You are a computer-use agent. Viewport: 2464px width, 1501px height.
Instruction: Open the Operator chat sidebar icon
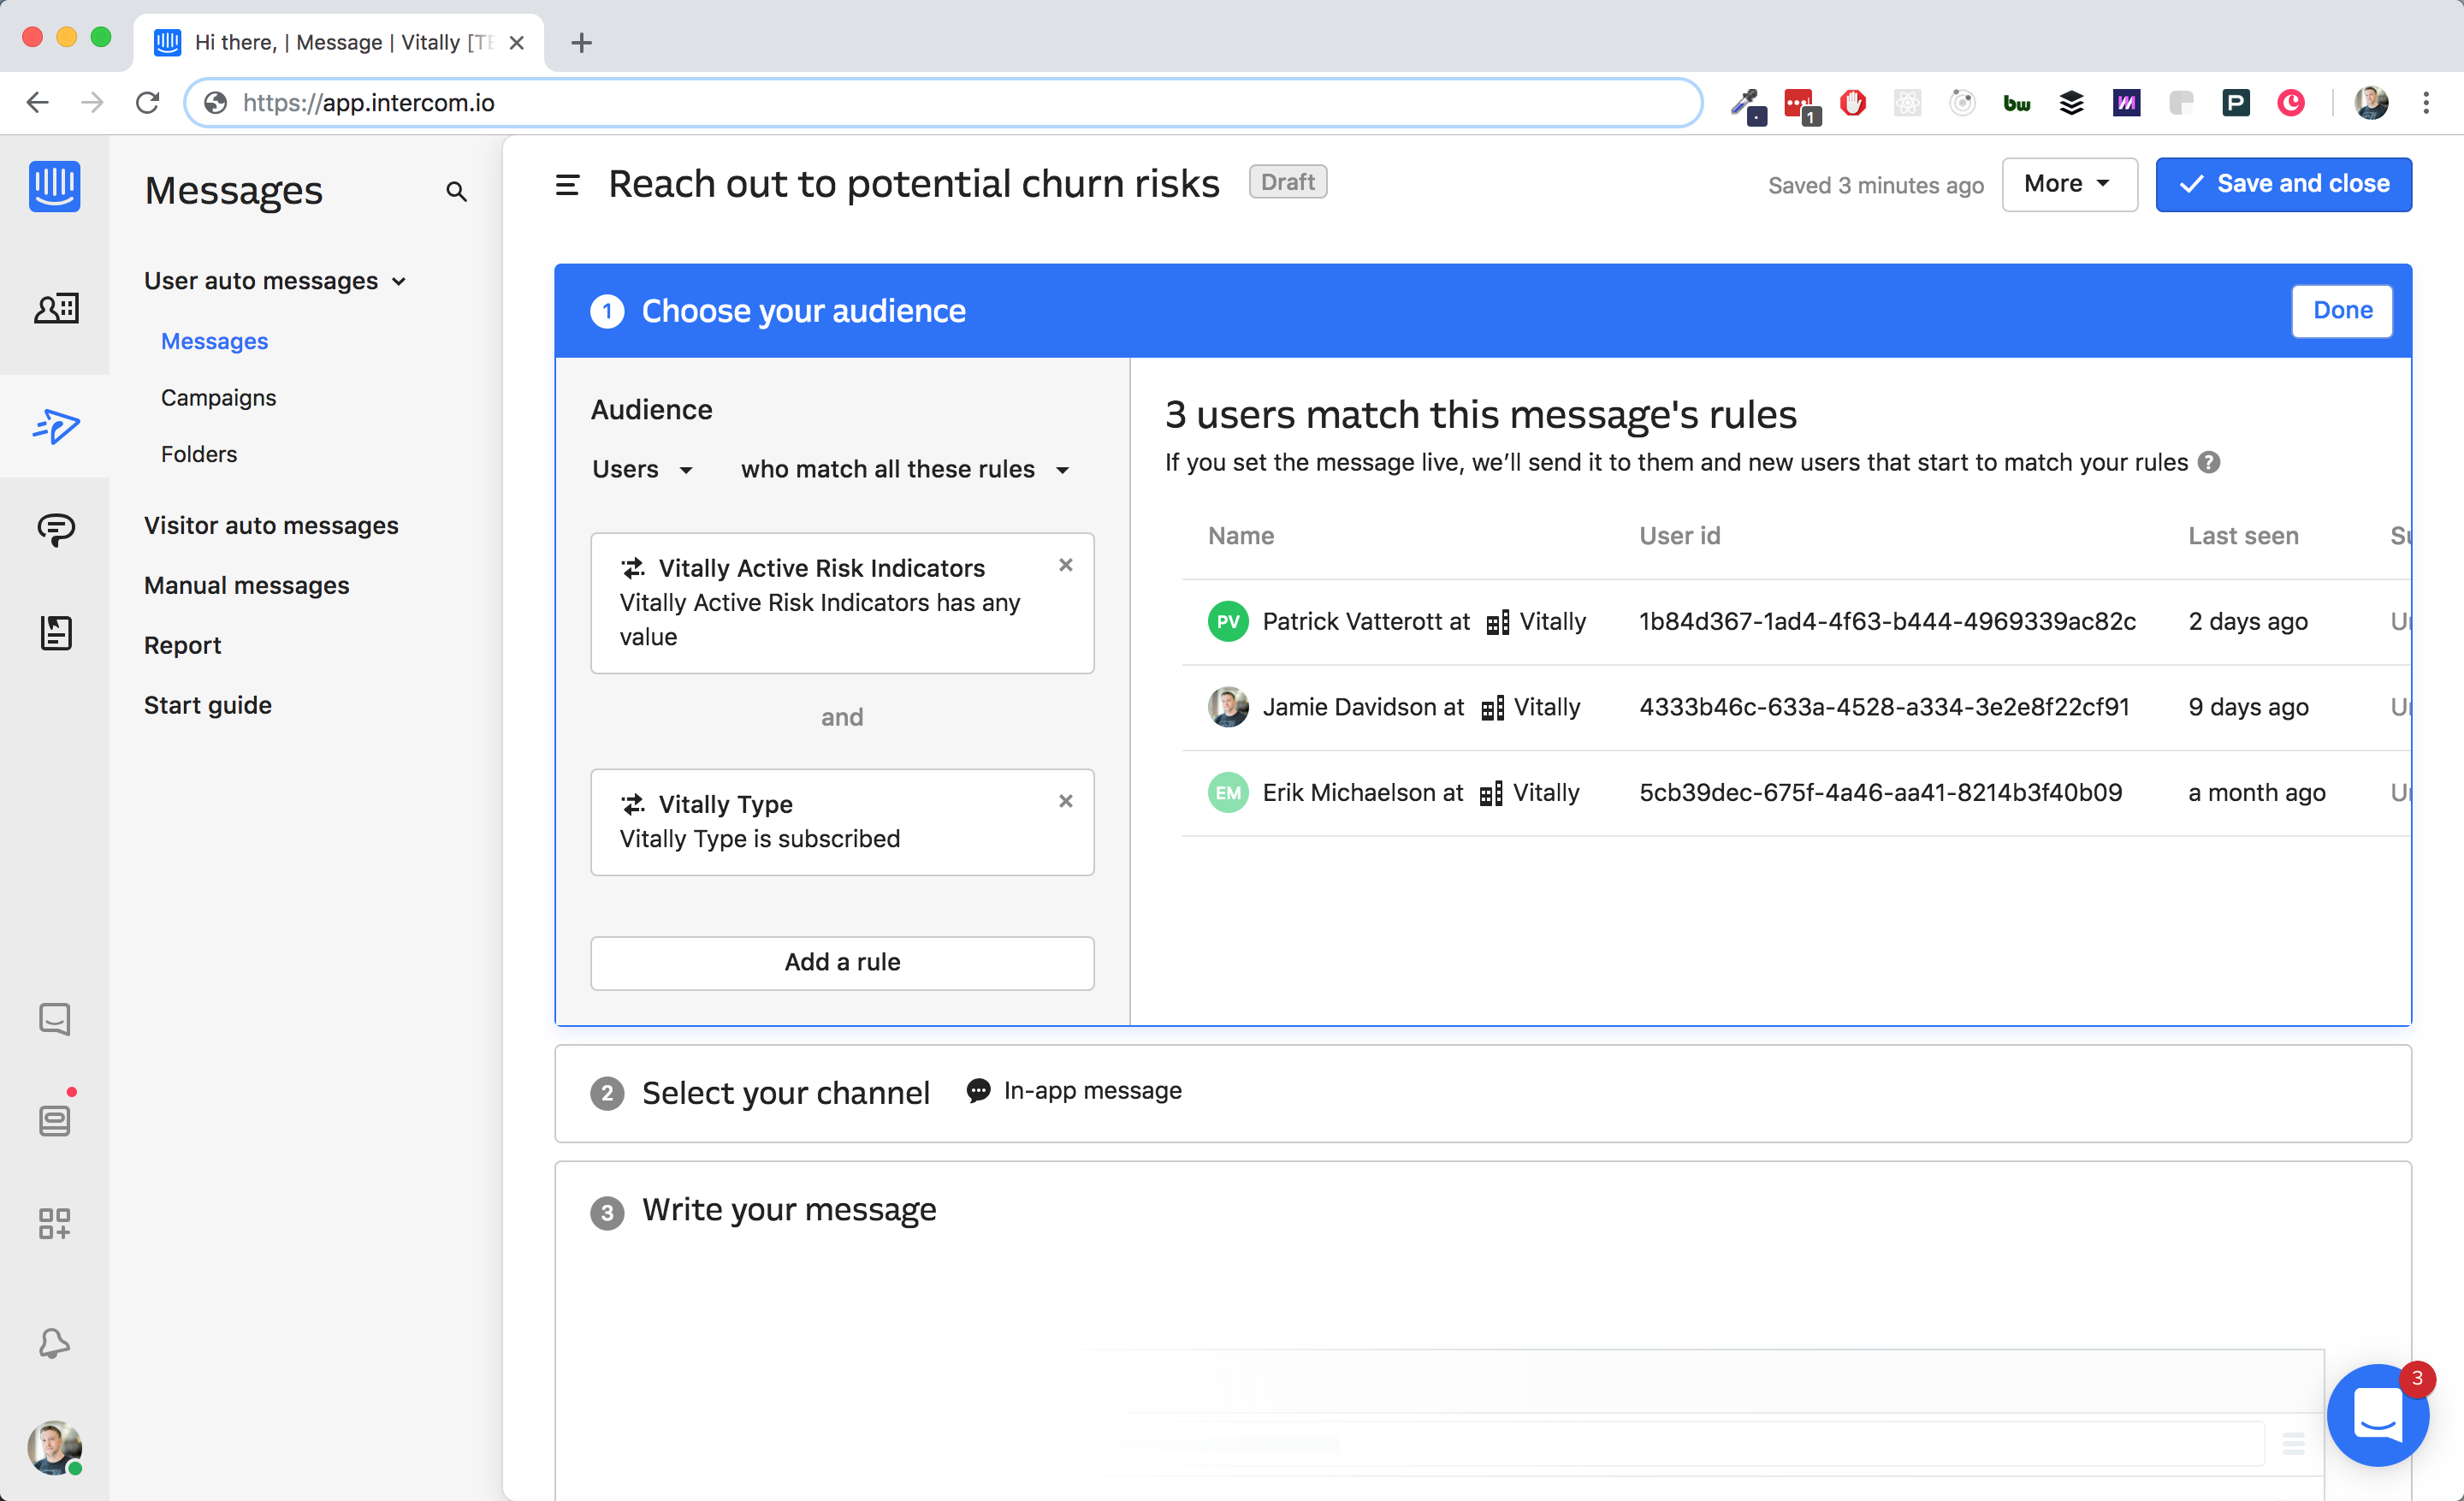pos(55,1019)
